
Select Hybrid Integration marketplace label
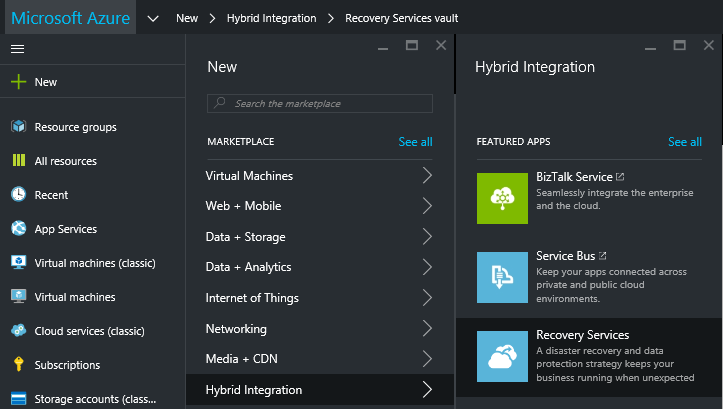(x=254, y=390)
